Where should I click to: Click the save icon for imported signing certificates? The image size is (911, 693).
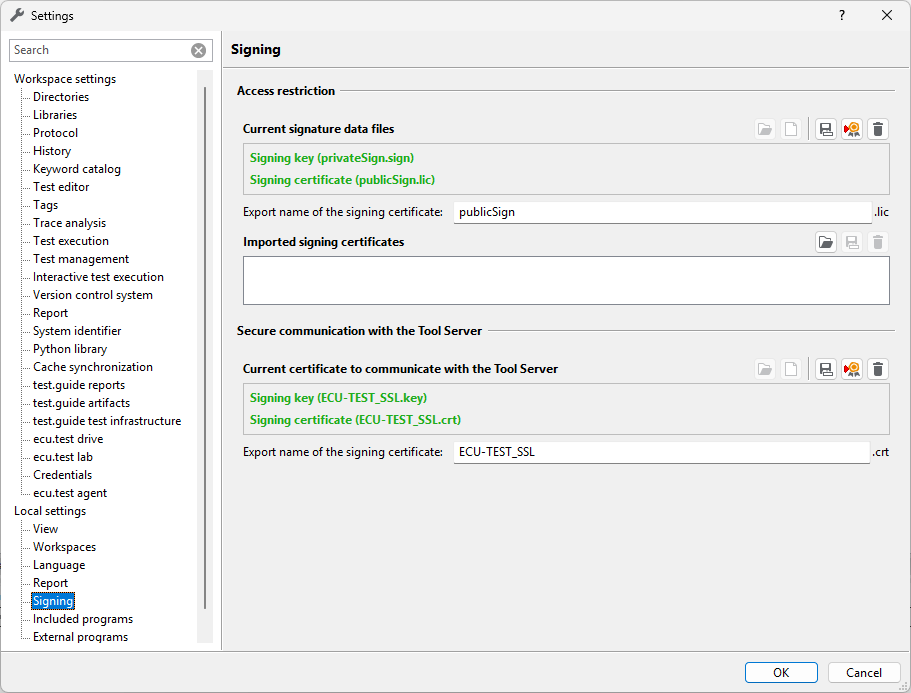(852, 242)
